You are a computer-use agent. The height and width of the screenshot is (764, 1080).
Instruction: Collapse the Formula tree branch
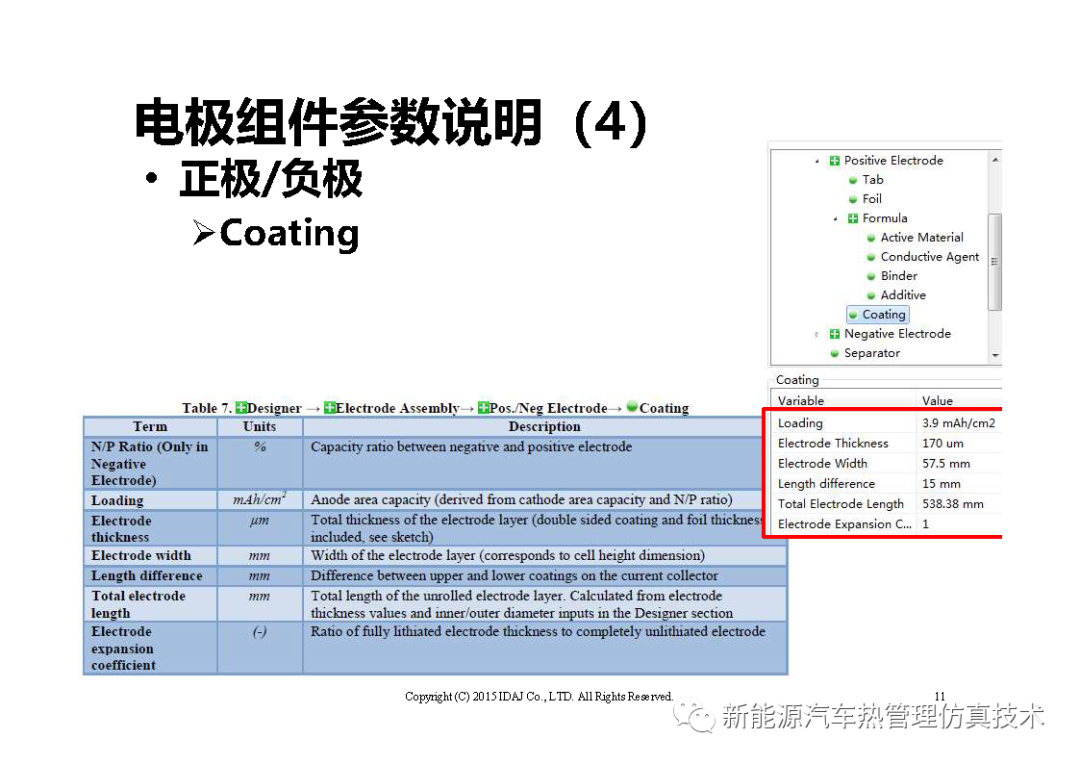pyautogui.click(x=835, y=219)
